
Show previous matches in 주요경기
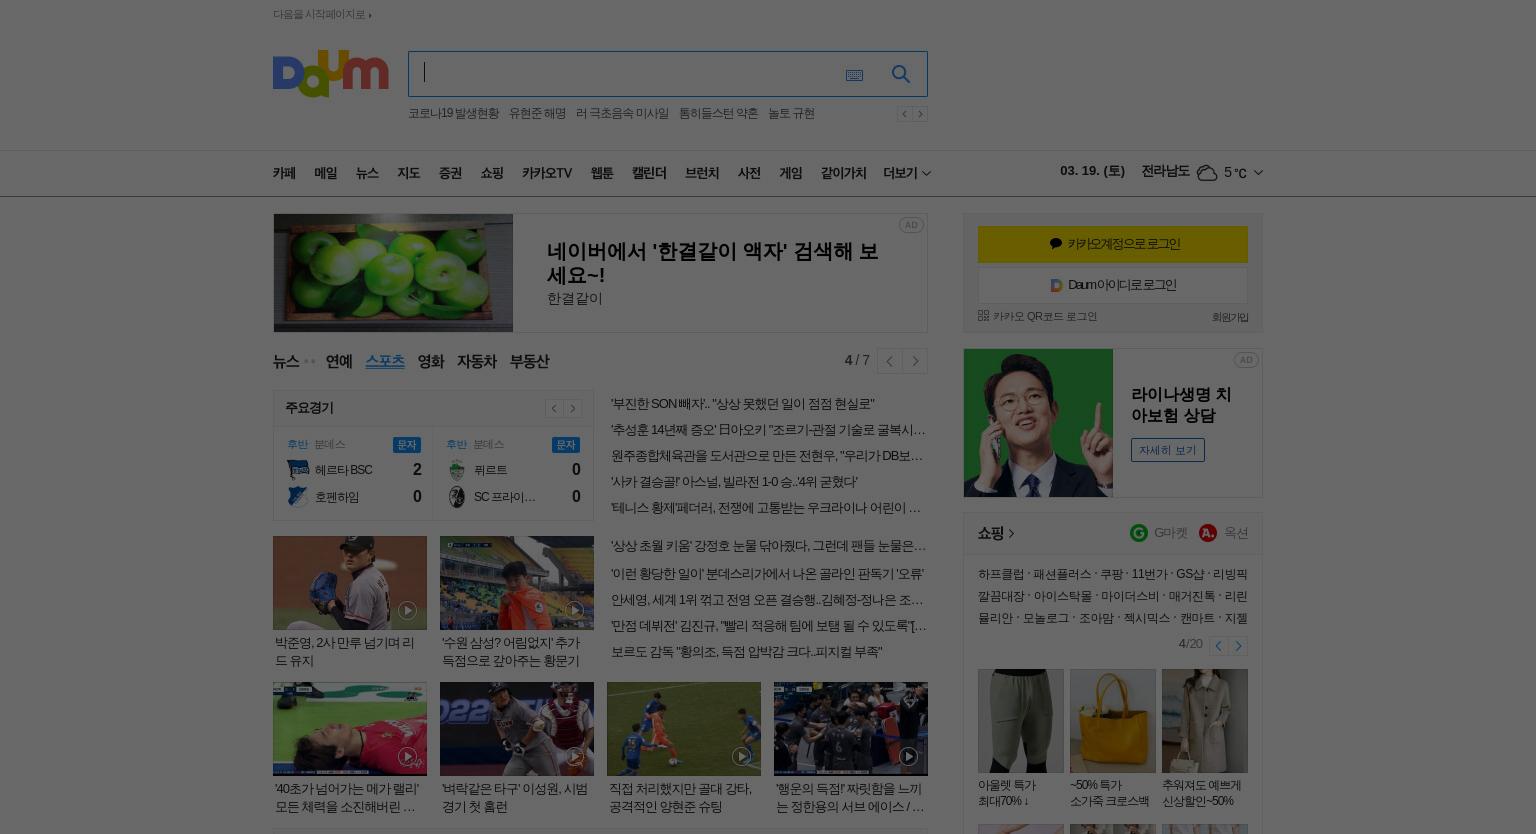(x=554, y=408)
